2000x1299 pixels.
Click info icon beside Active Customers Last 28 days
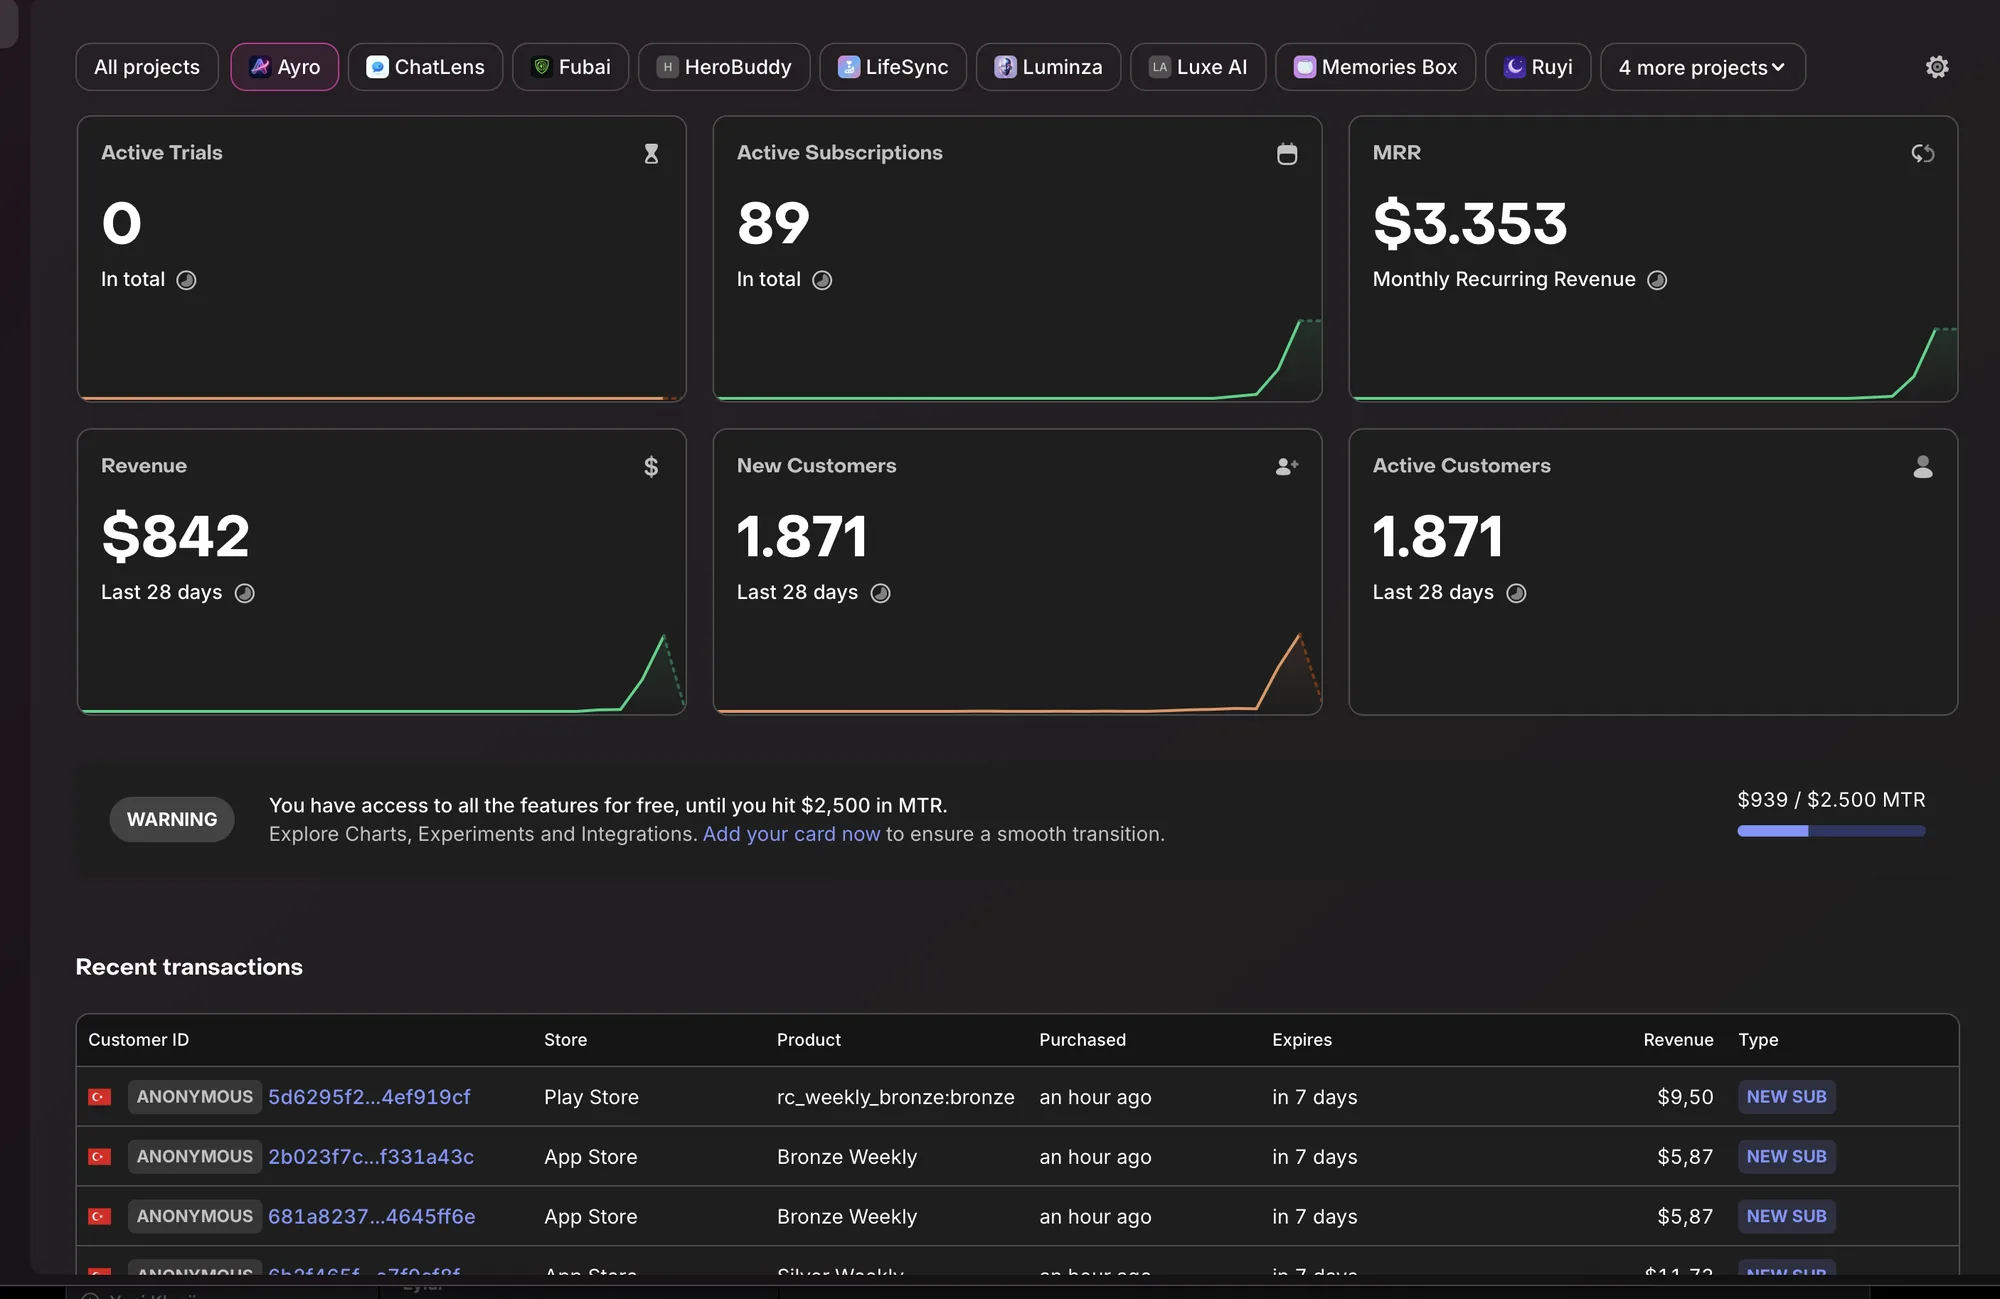pos(1516,593)
